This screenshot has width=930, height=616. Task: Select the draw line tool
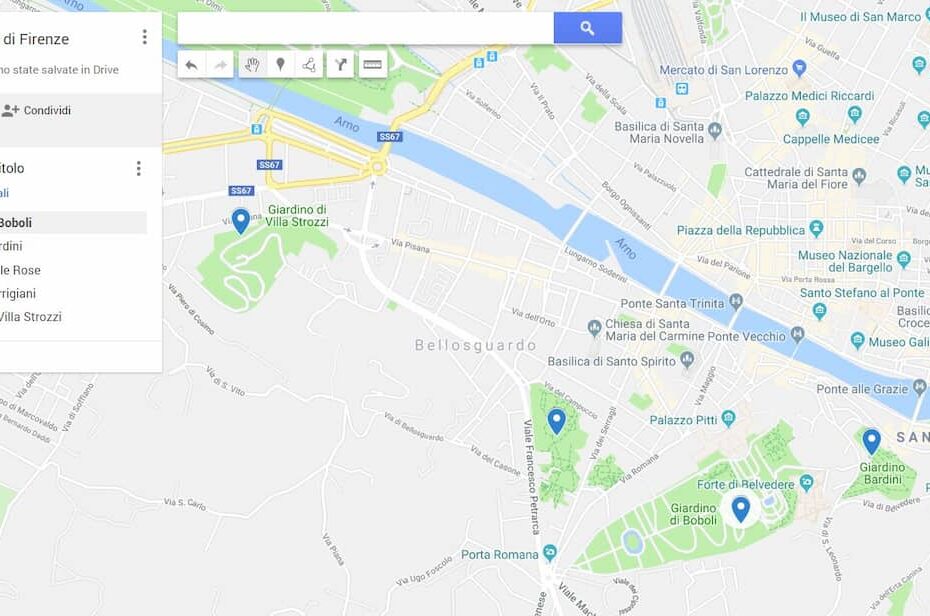tap(309, 65)
